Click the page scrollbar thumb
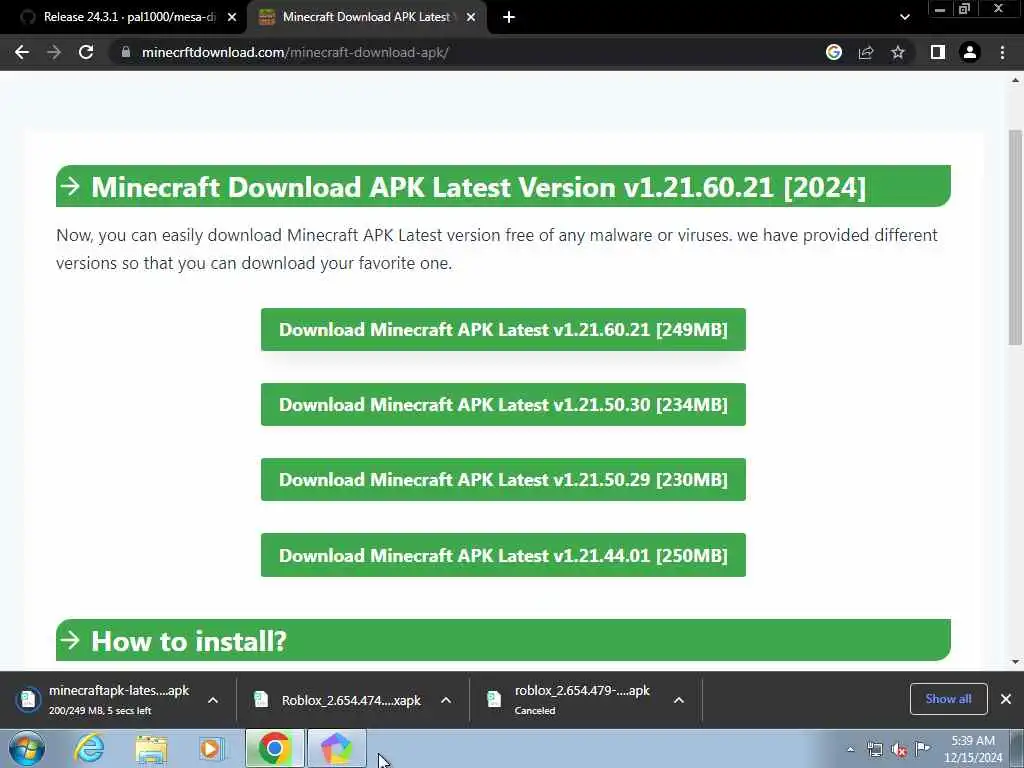 click(1015, 238)
